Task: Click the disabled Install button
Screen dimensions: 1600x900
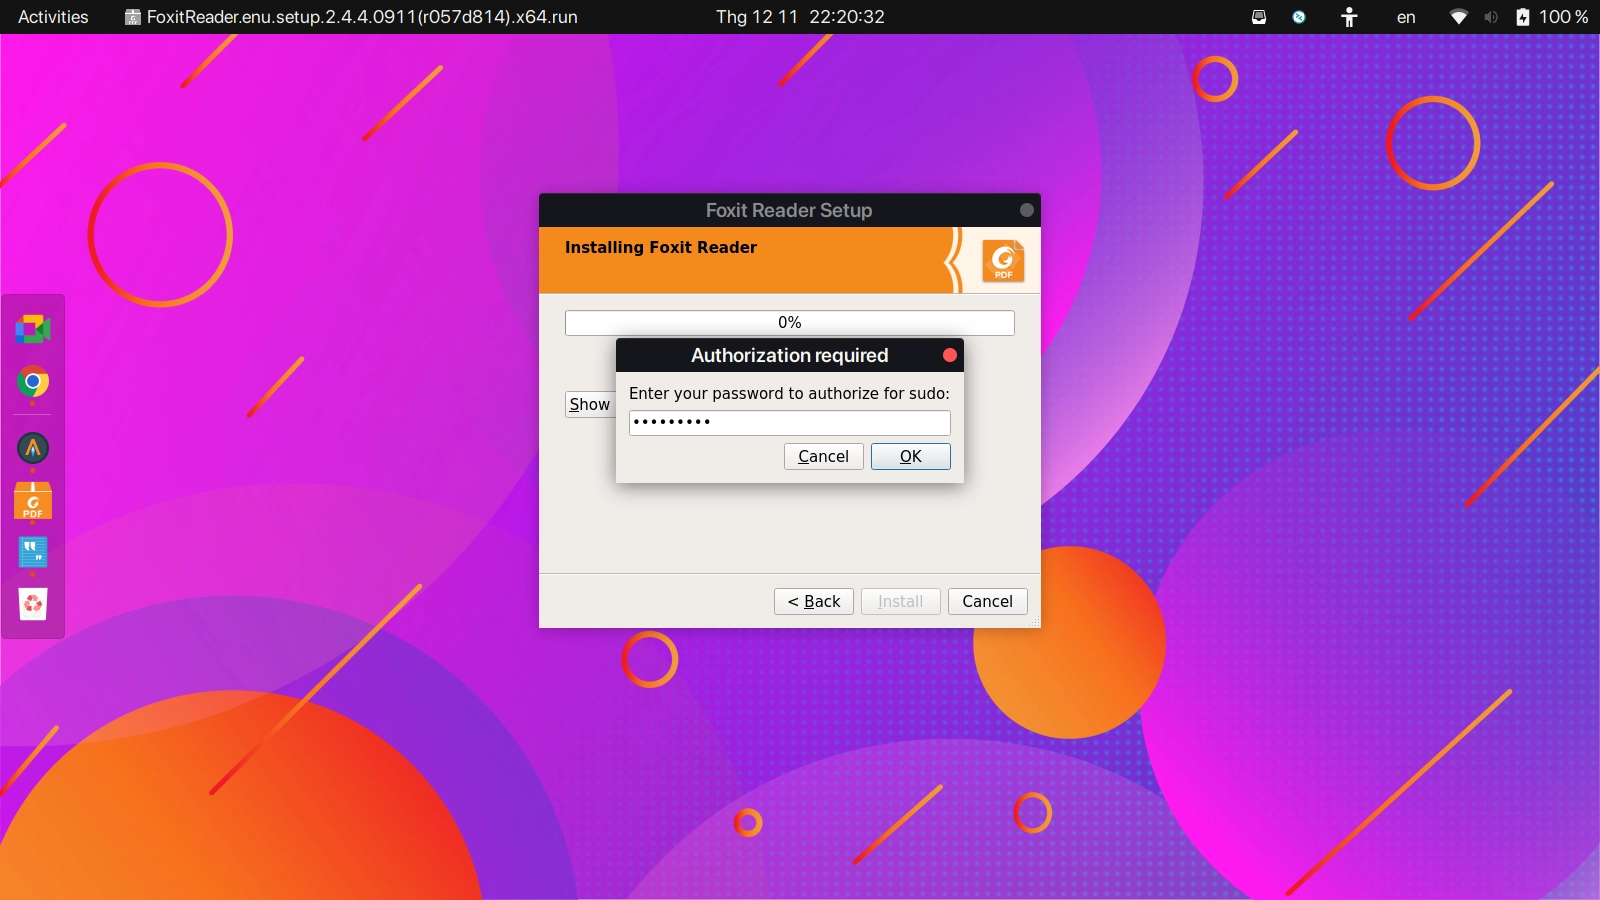Action: pos(900,601)
